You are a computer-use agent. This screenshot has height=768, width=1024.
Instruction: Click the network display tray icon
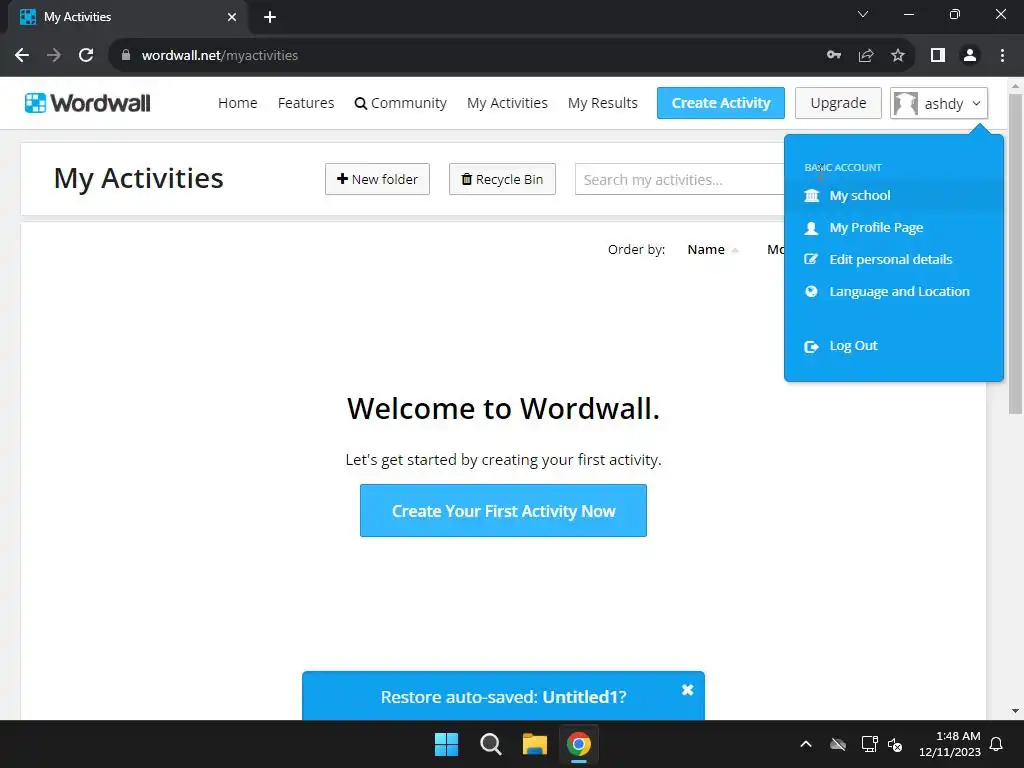[x=869, y=744]
